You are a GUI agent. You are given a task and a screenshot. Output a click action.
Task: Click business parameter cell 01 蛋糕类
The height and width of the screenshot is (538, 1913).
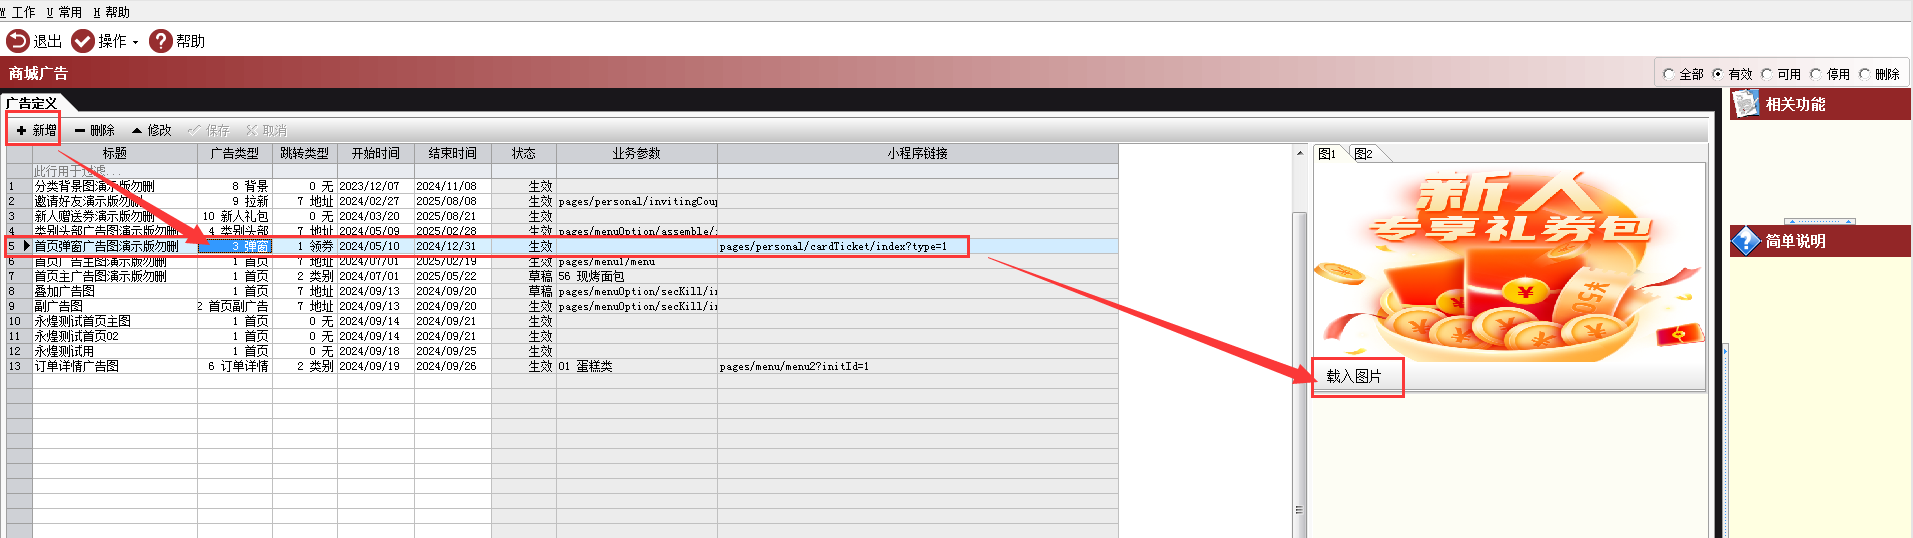pos(637,366)
